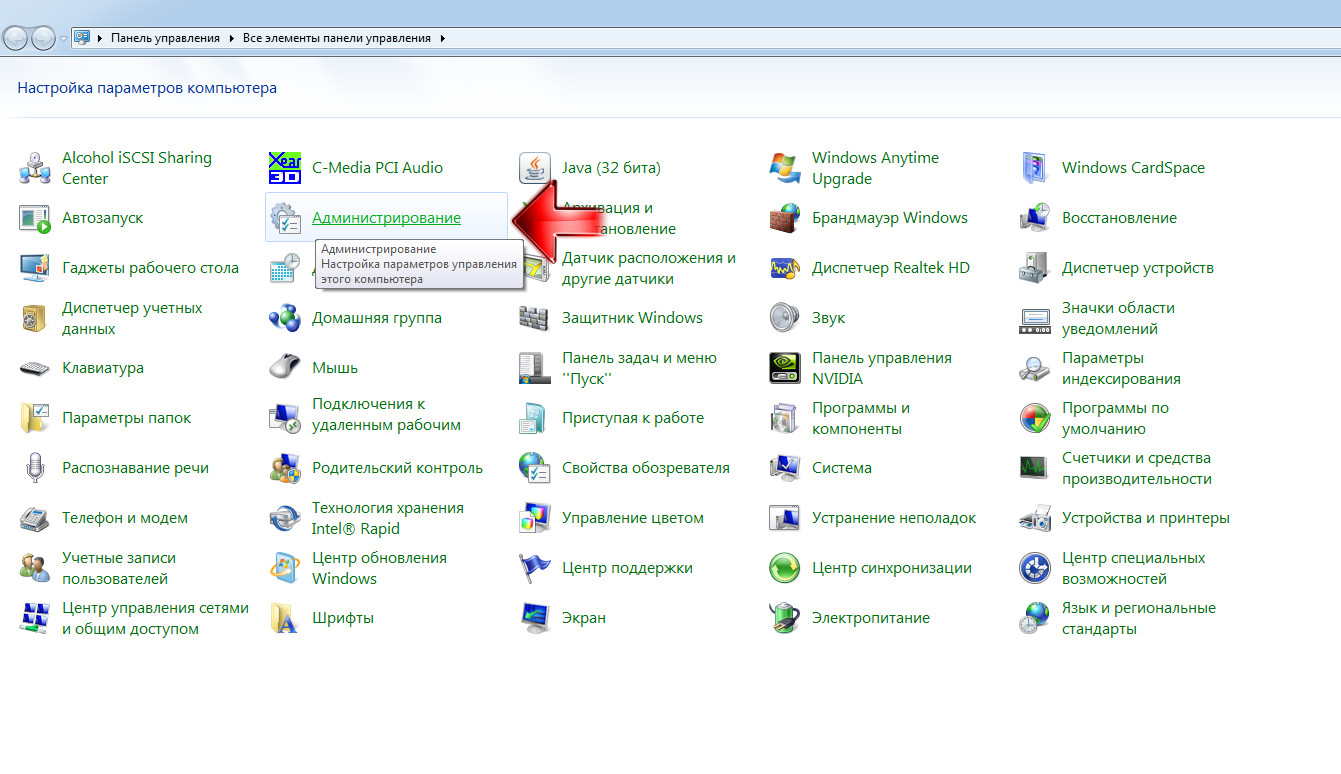The height and width of the screenshot is (774, 1341).
Task: Click the Родительский контроль icon
Action: click(x=285, y=468)
